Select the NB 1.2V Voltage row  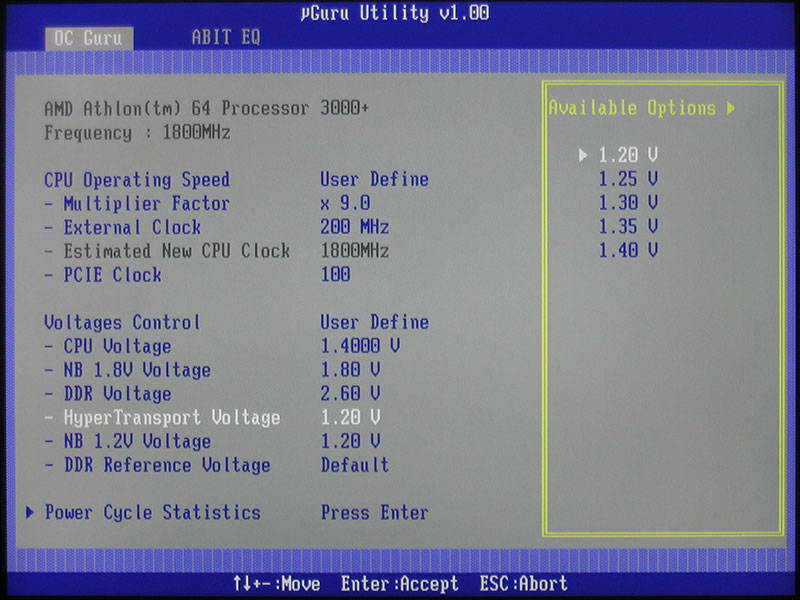[x=127, y=441]
